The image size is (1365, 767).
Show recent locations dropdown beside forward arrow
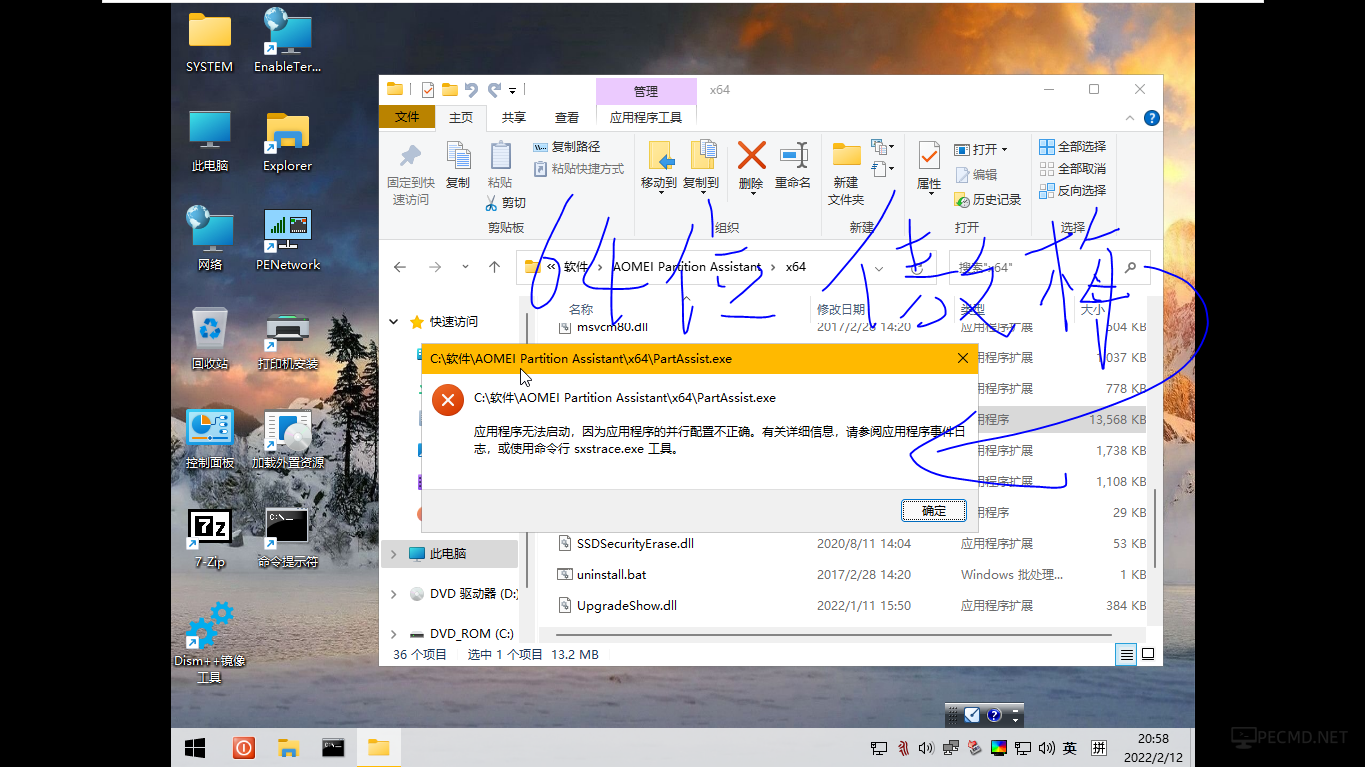point(465,267)
